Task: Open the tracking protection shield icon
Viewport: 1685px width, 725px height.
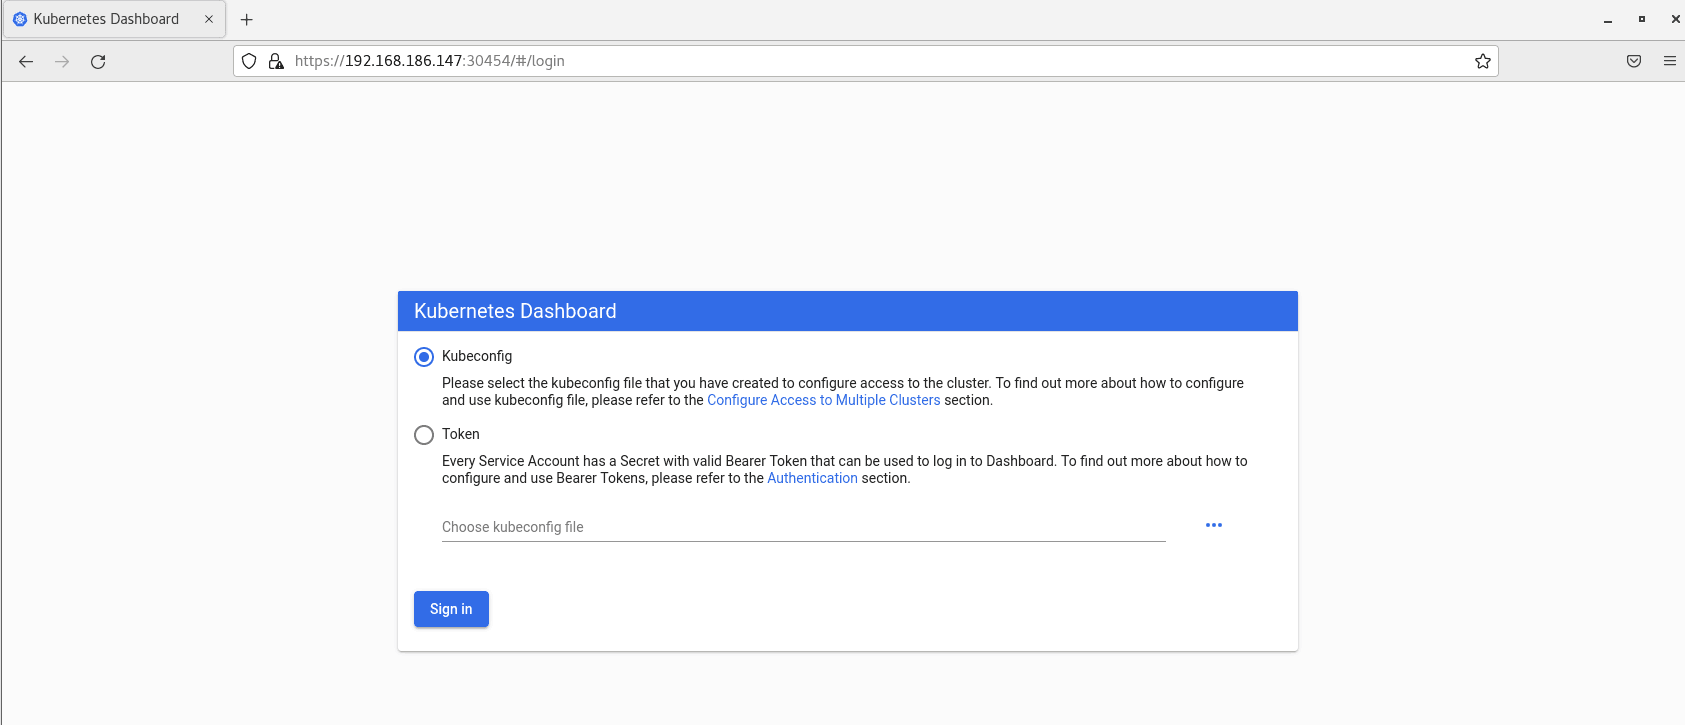Action: coord(249,61)
